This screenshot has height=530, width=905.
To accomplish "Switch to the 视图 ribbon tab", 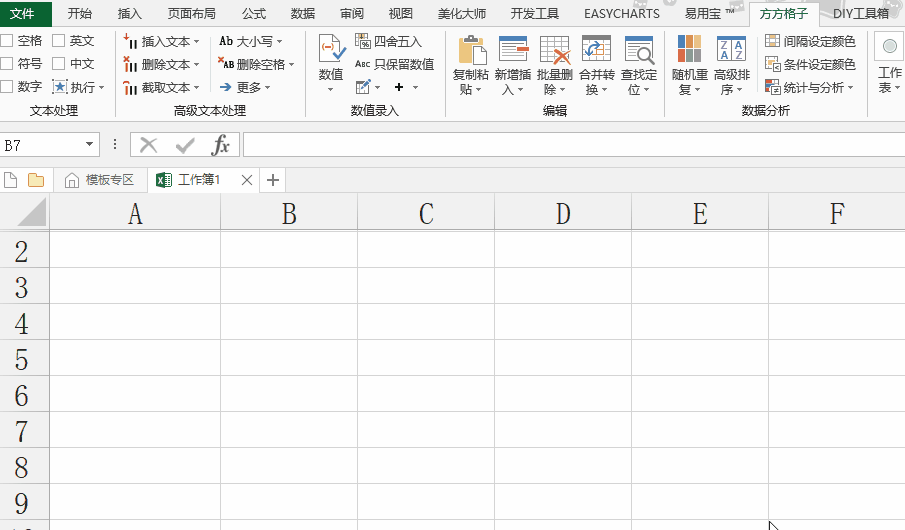I will pyautogui.click(x=401, y=13).
